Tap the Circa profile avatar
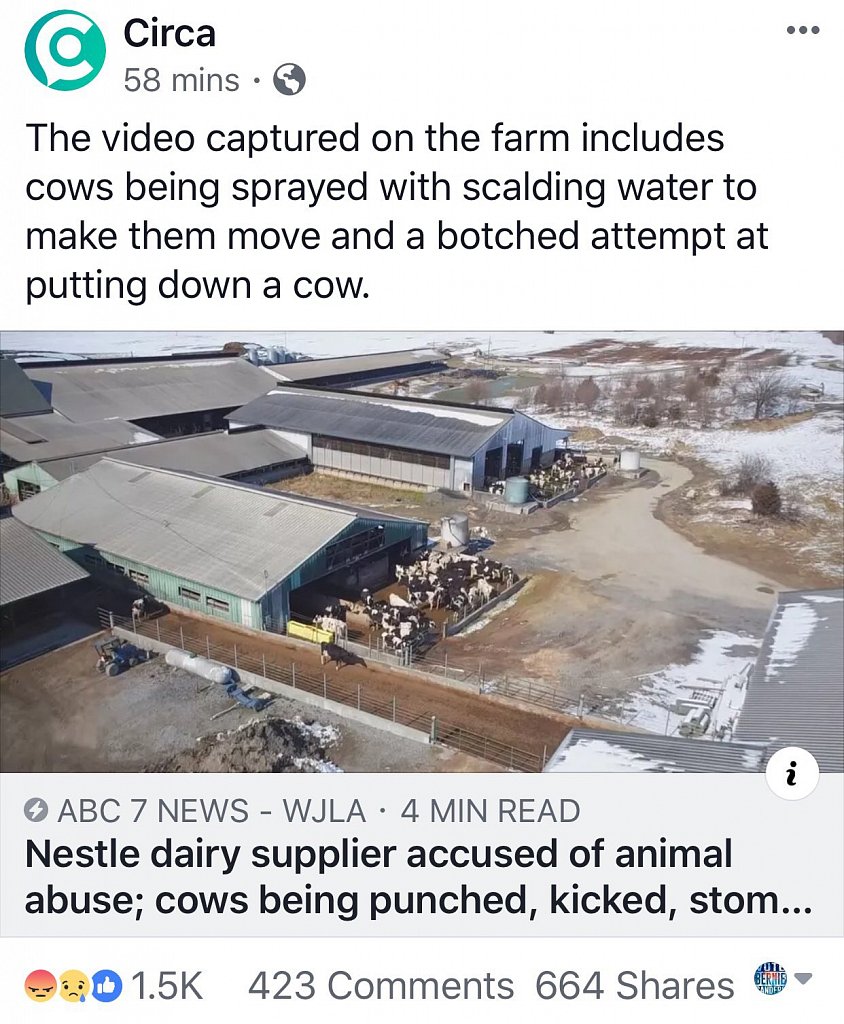Viewport: 844px width, 1024px height. 64,51
